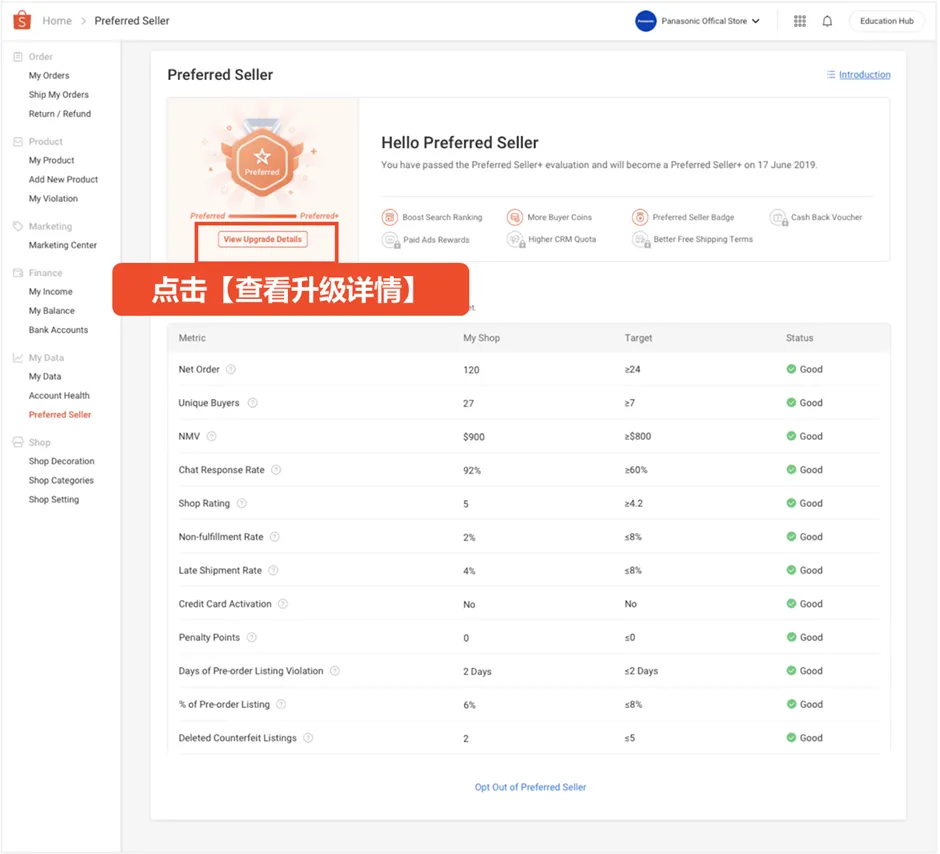Click the More Buyer Coins benefit icon

[x=516, y=217]
